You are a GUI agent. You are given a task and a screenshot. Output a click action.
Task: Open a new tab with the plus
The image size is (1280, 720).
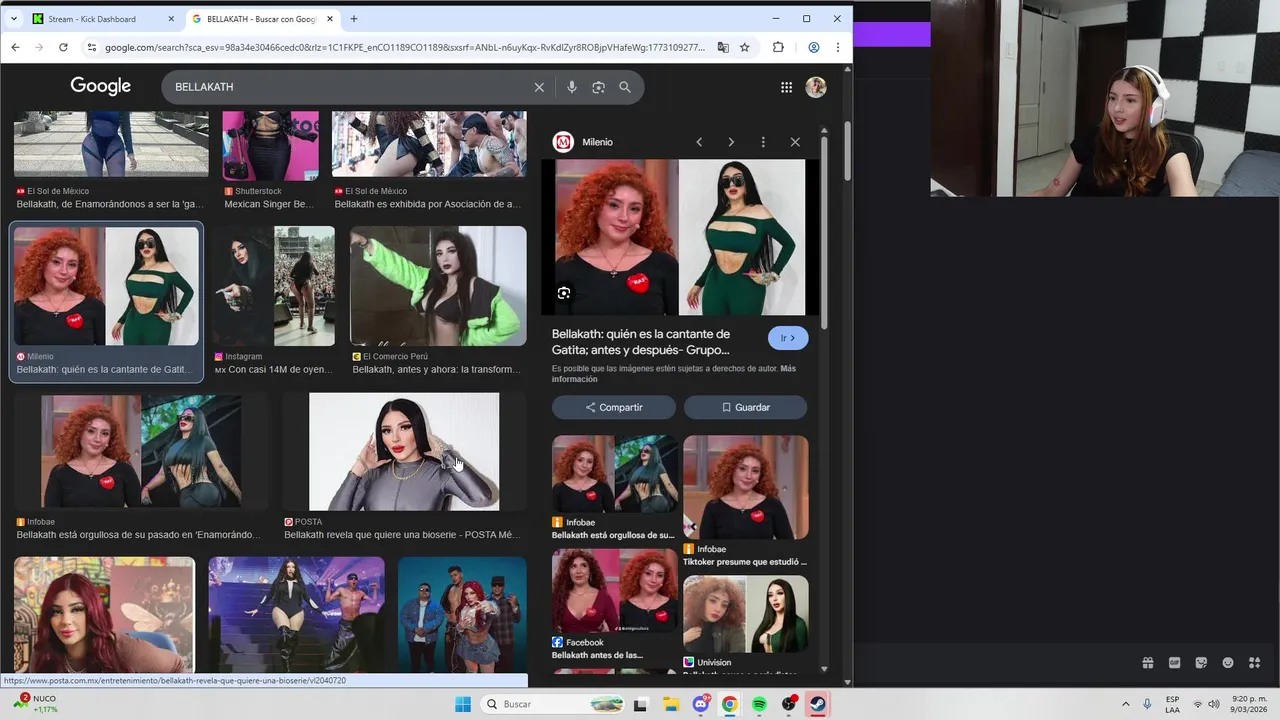click(354, 19)
